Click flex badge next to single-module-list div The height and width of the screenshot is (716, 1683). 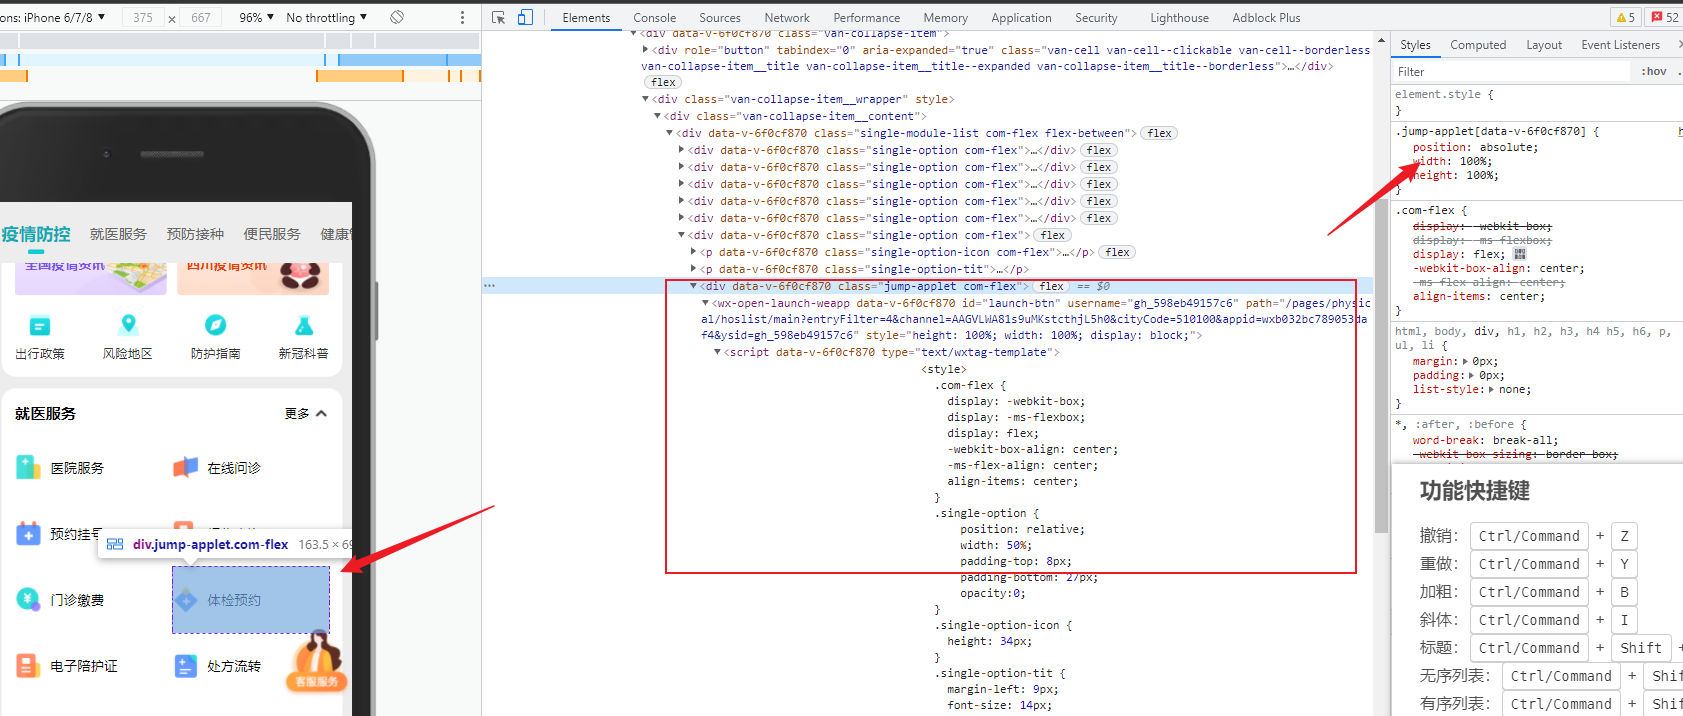(1160, 133)
